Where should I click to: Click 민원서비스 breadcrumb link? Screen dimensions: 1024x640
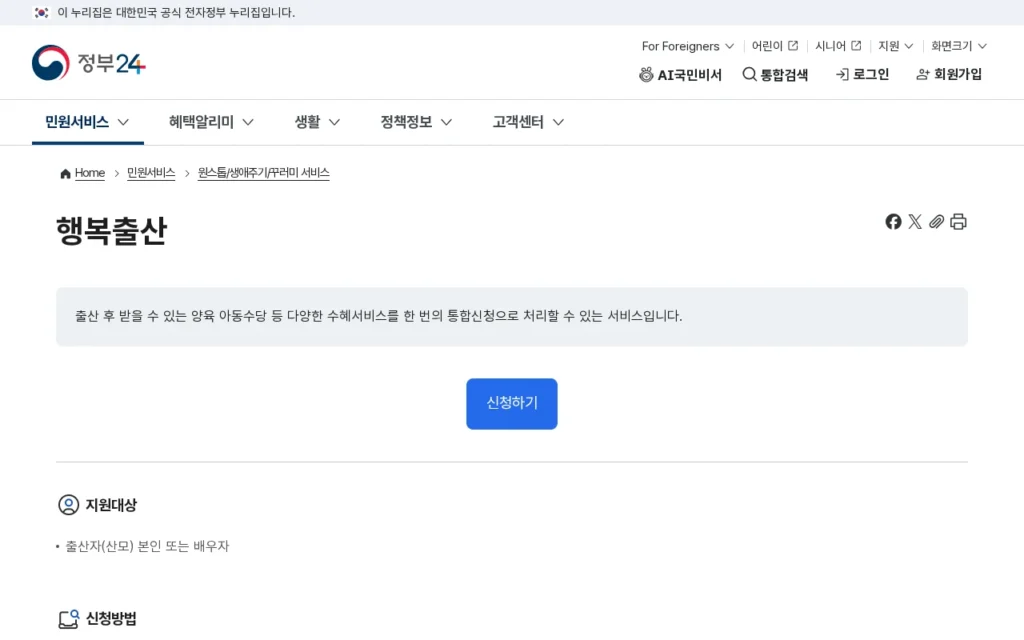tap(151, 173)
